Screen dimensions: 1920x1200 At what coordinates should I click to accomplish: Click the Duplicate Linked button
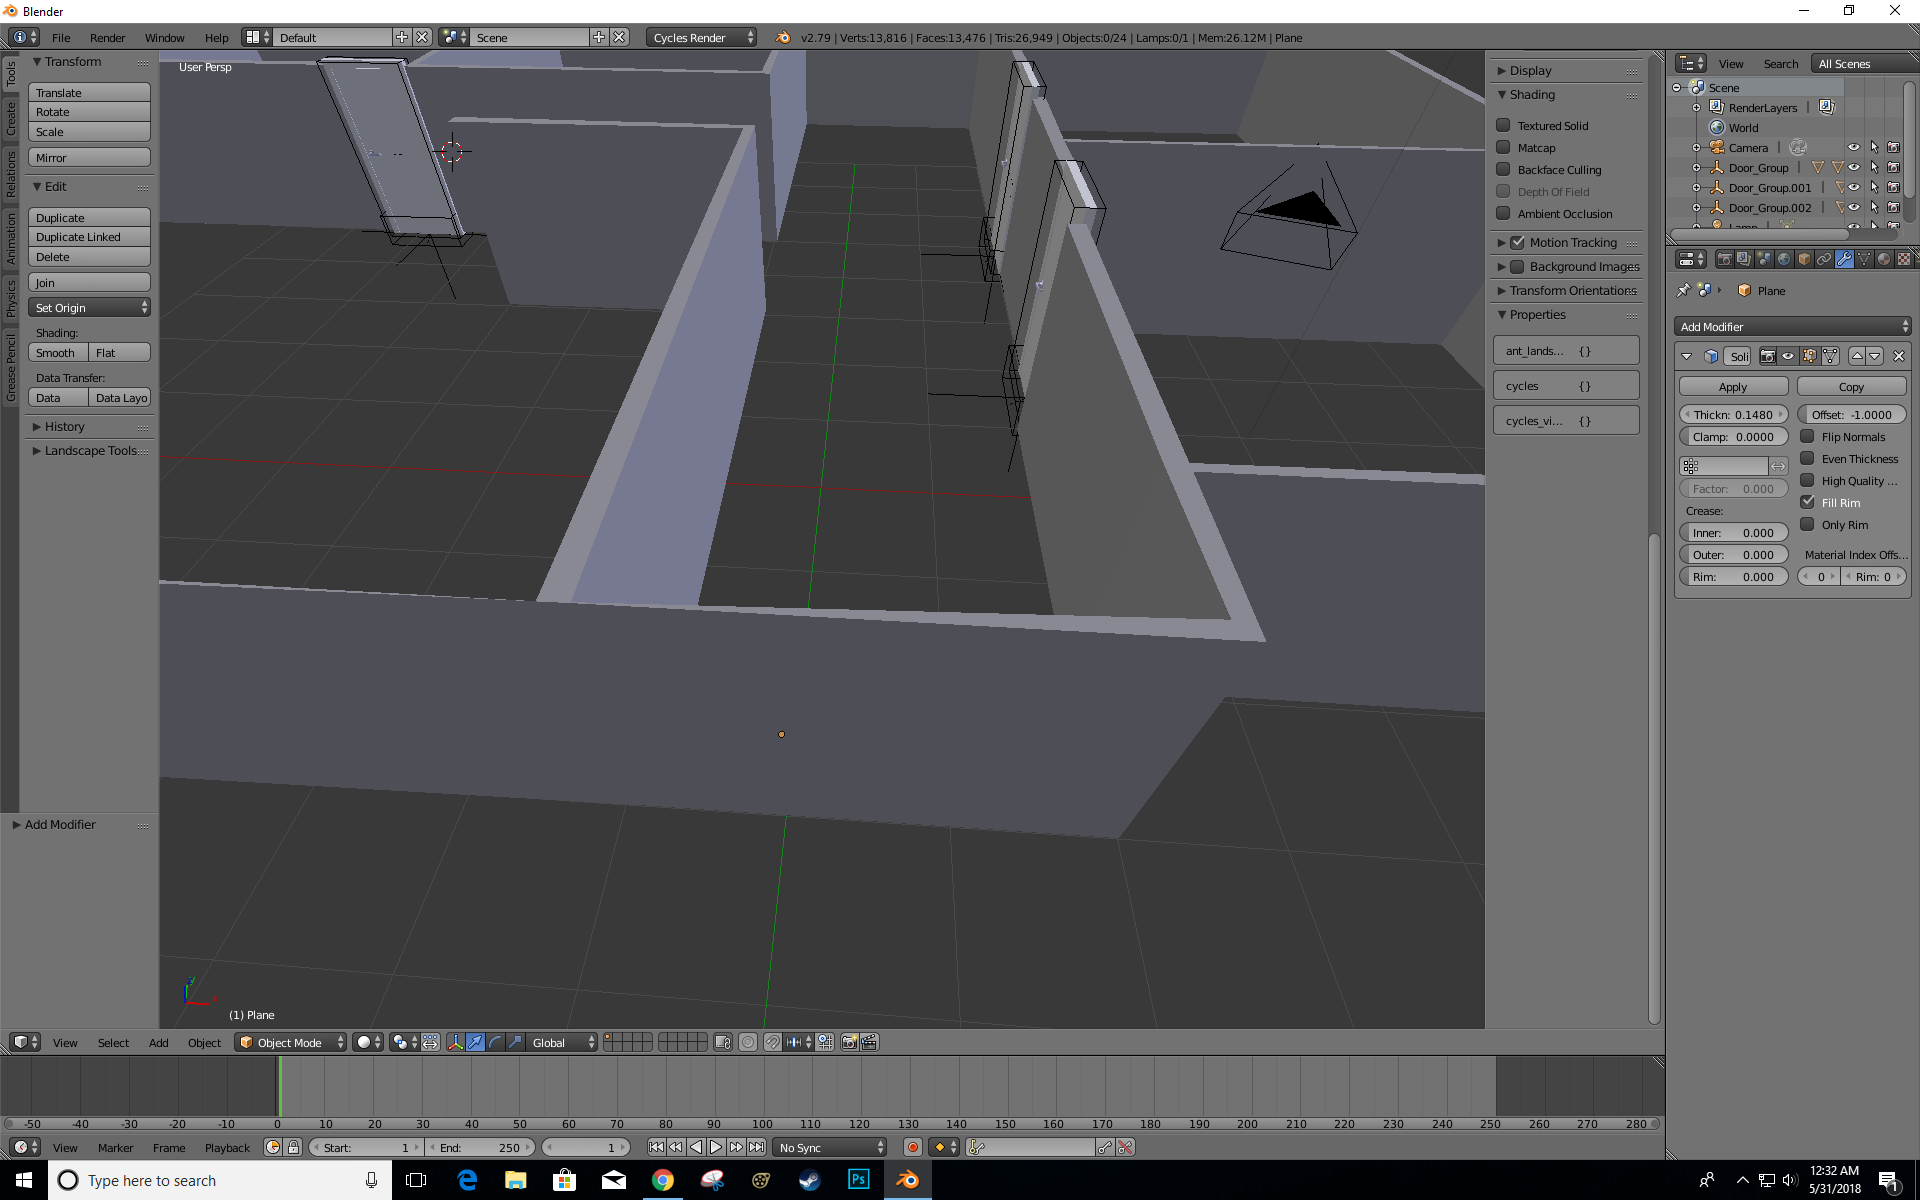pyautogui.click(x=89, y=237)
